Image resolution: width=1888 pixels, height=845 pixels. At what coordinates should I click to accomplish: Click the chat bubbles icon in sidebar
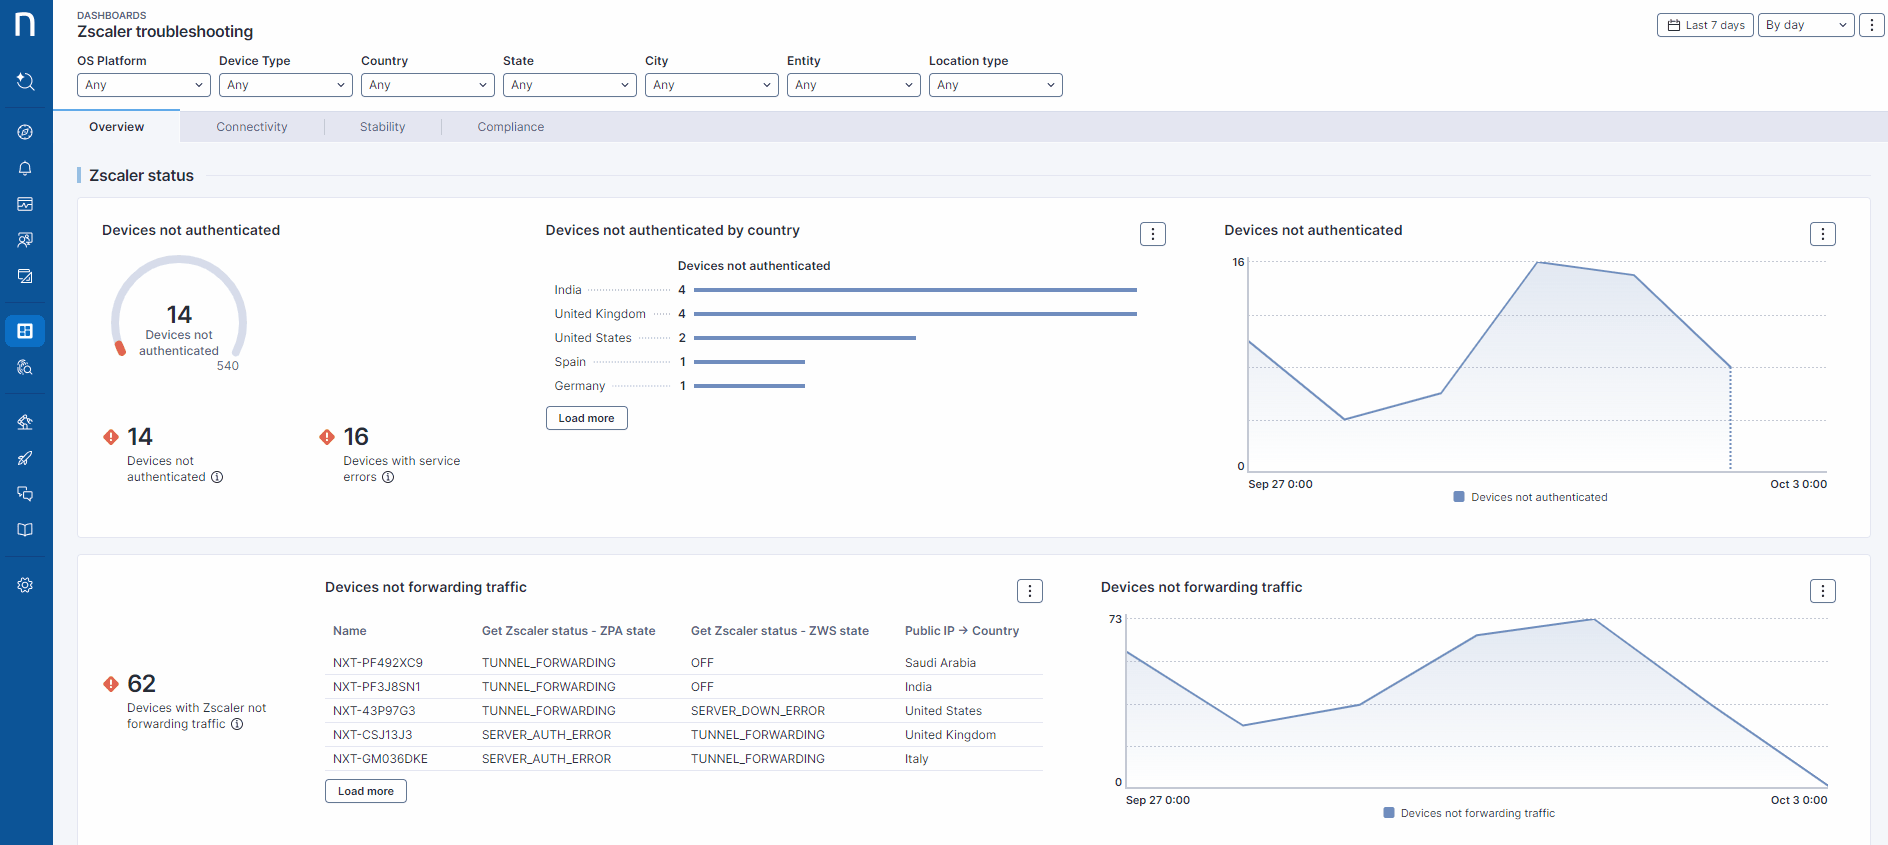[x=25, y=494]
